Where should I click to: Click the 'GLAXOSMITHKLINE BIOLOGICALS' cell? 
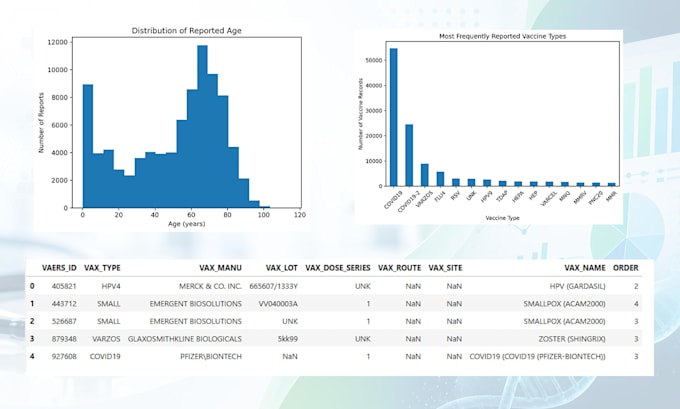tap(185, 339)
